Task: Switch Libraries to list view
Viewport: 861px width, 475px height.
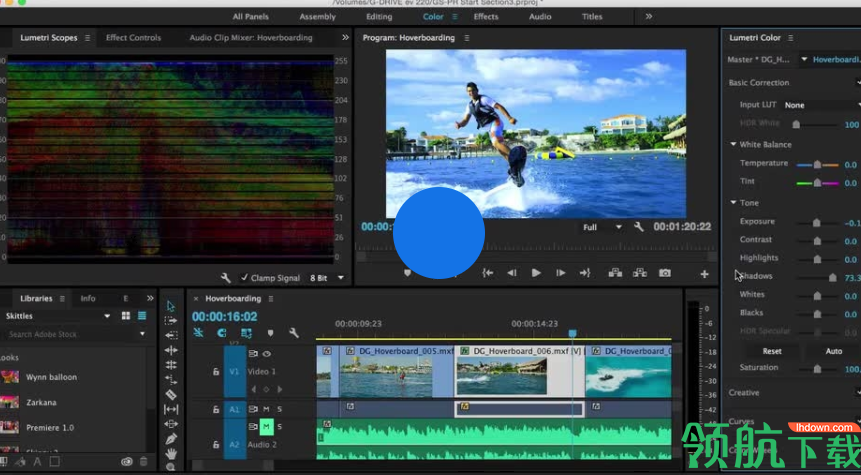Action: point(142,316)
